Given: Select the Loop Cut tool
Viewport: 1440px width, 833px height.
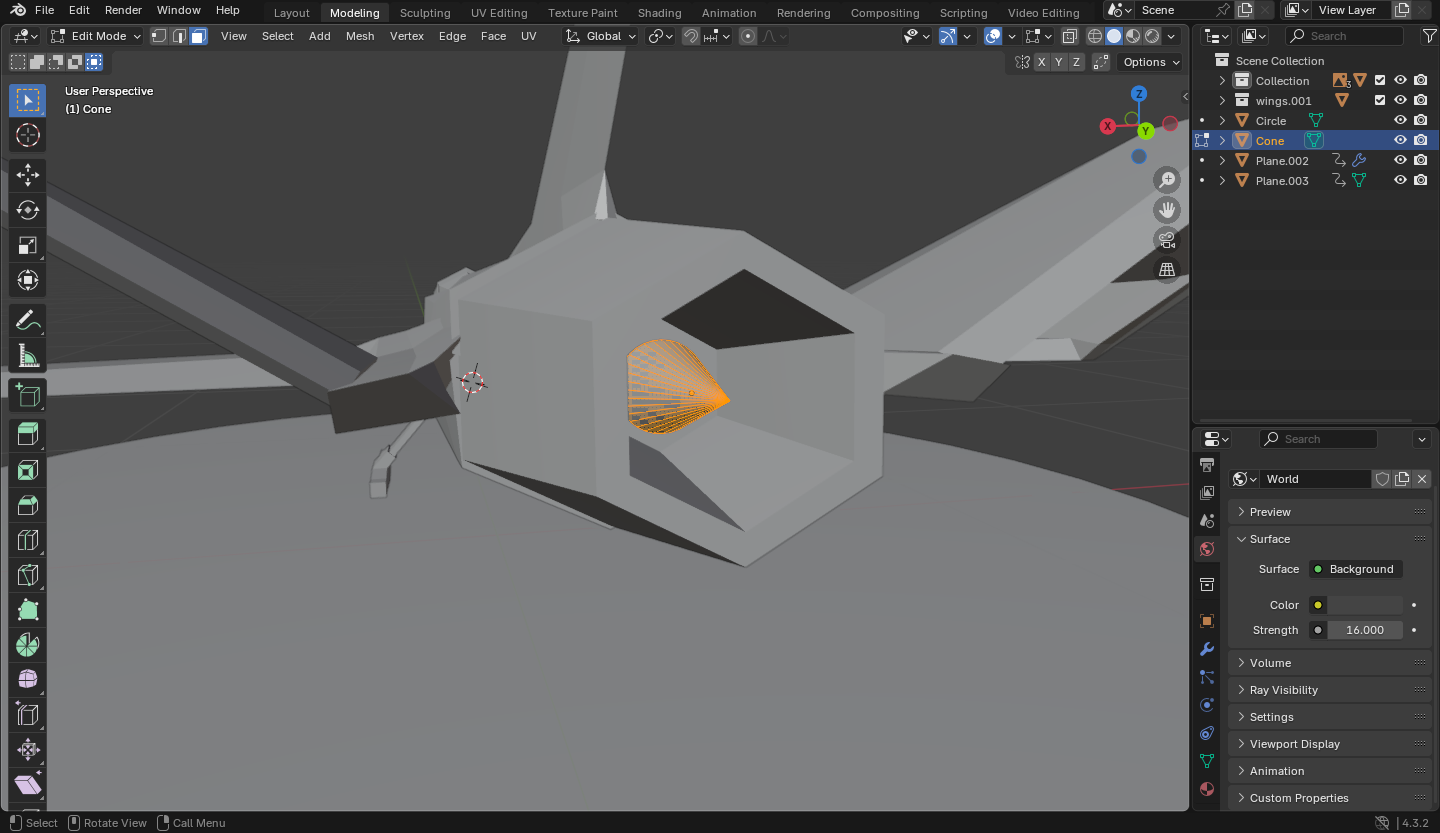Looking at the screenshot, I should [28, 541].
